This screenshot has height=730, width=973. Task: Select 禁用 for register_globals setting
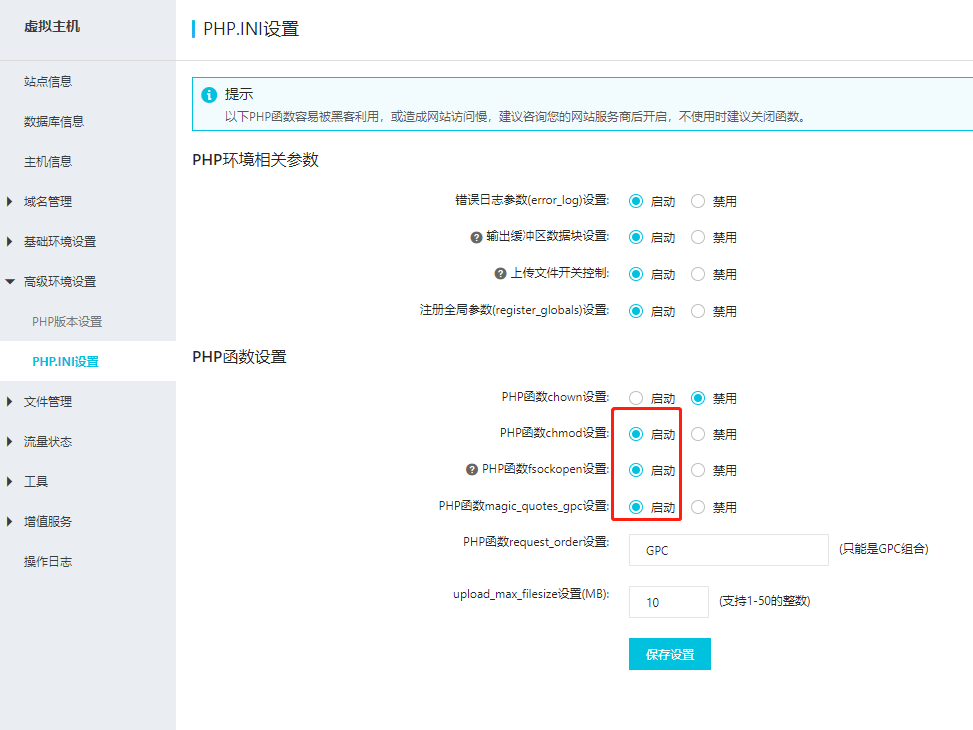698,311
